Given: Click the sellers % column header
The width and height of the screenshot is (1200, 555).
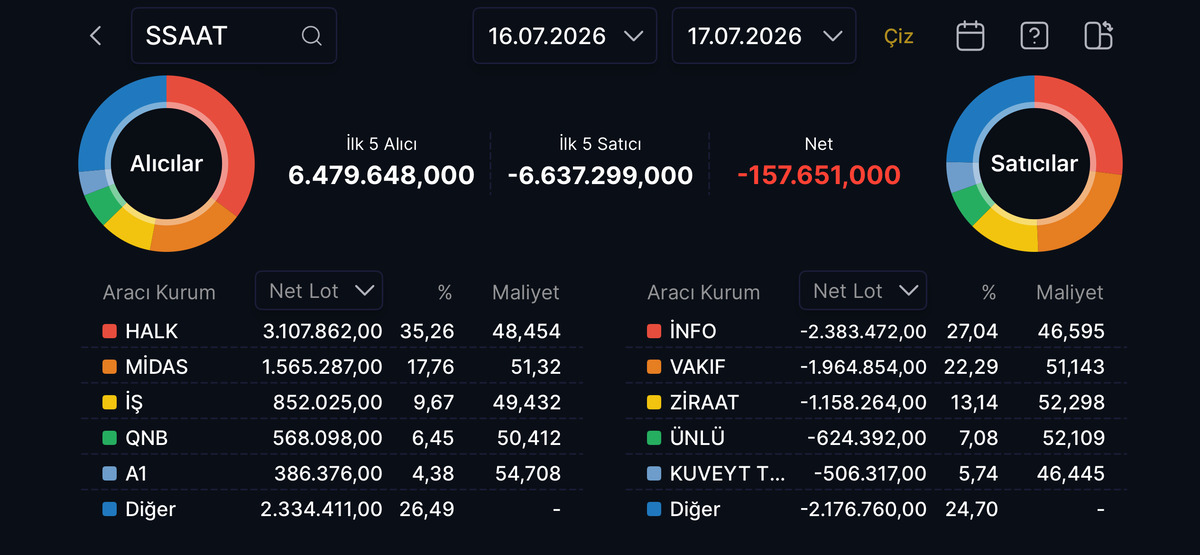Looking at the screenshot, I should coord(989,292).
